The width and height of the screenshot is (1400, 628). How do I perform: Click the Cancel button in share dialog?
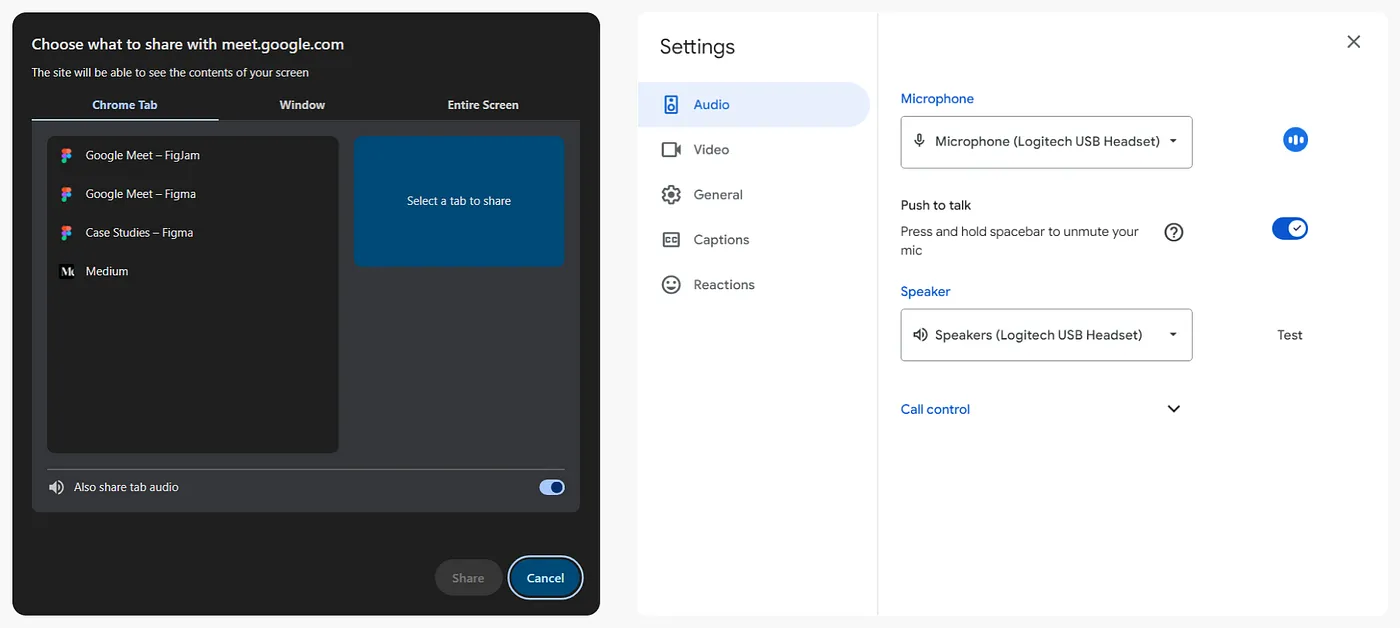[x=545, y=577]
